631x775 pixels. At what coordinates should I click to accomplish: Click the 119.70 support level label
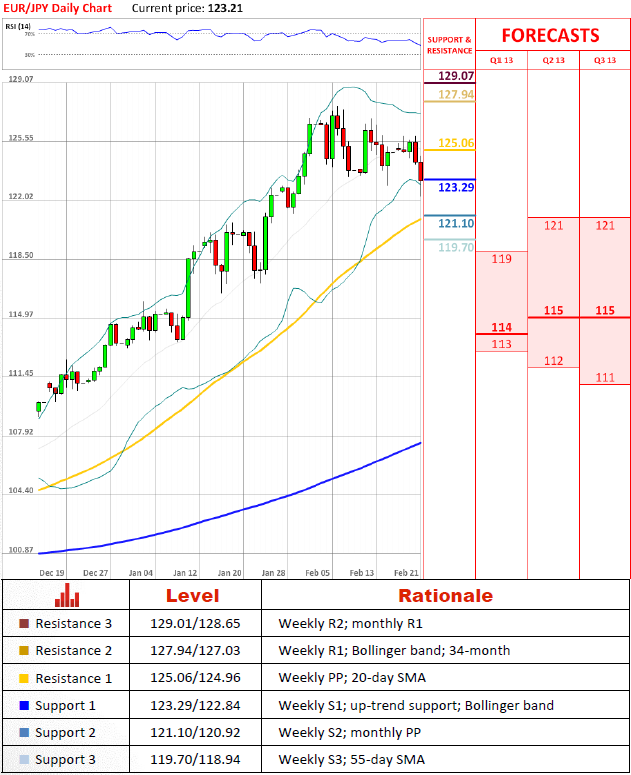456,247
